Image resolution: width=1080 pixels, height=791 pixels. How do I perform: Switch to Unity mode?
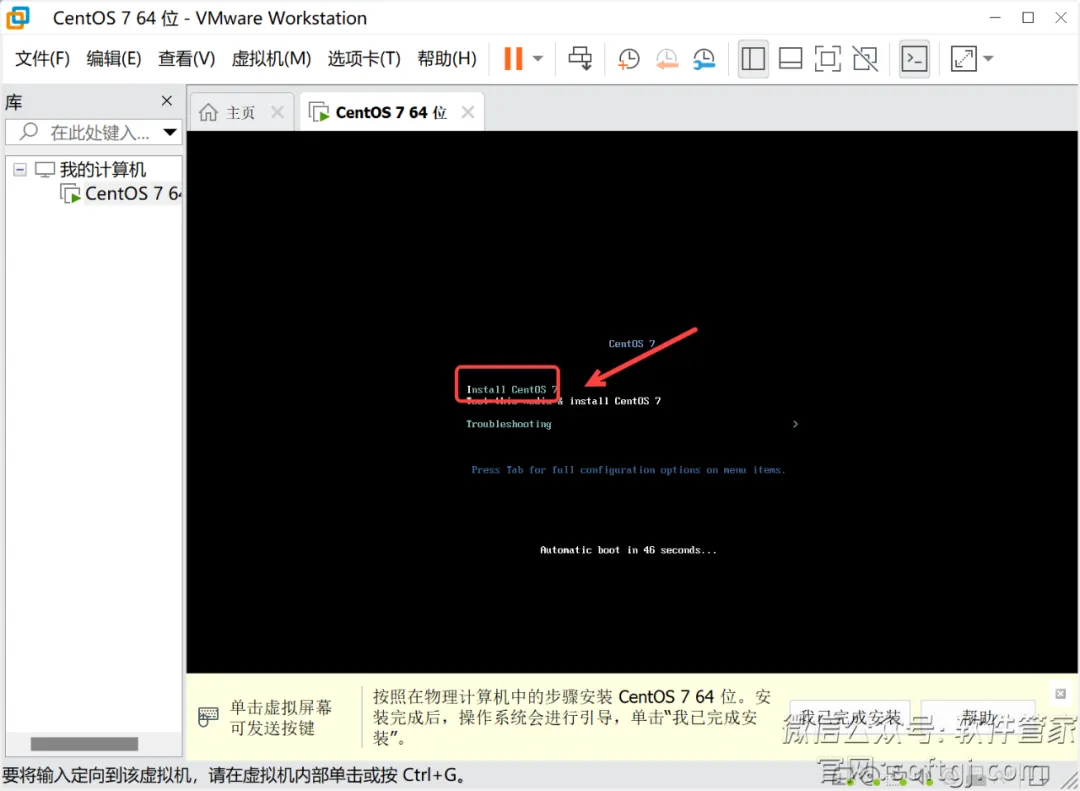pyautogui.click(x=865, y=59)
